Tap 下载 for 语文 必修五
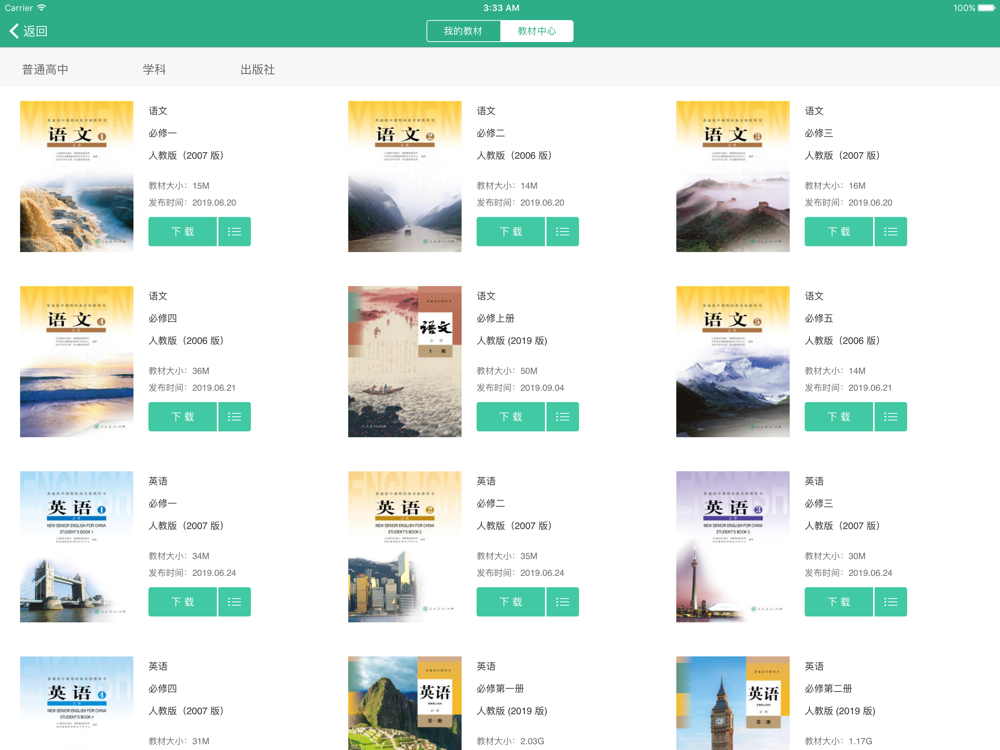The image size is (1000, 750). [839, 416]
